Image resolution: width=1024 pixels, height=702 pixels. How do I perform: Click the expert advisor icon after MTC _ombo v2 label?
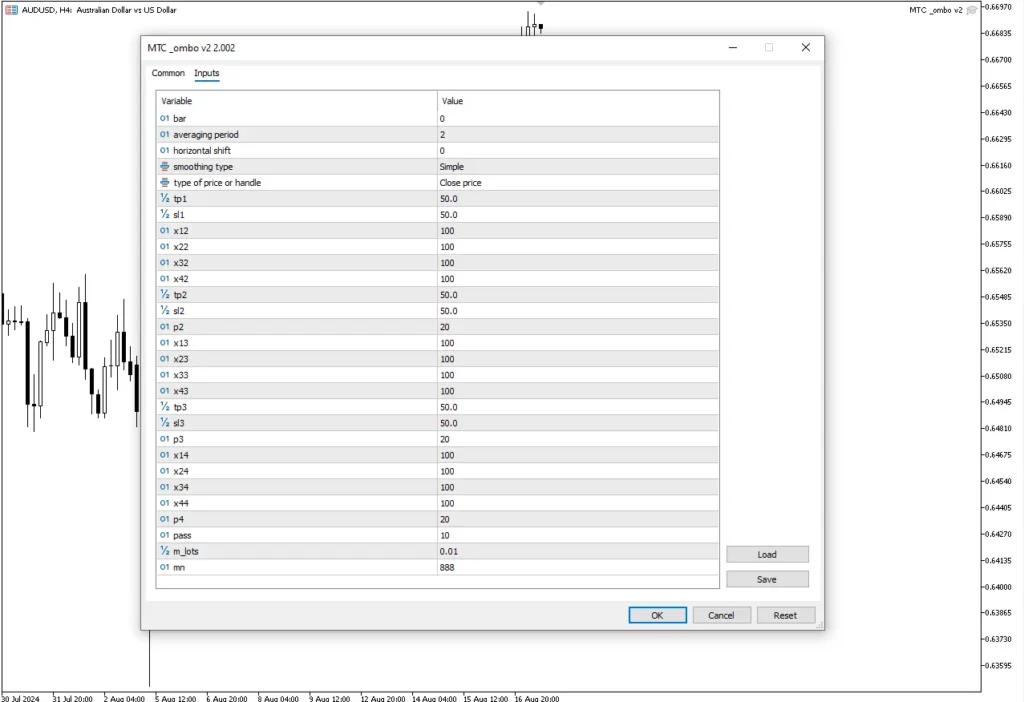pyautogui.click(x=972, y=10)
